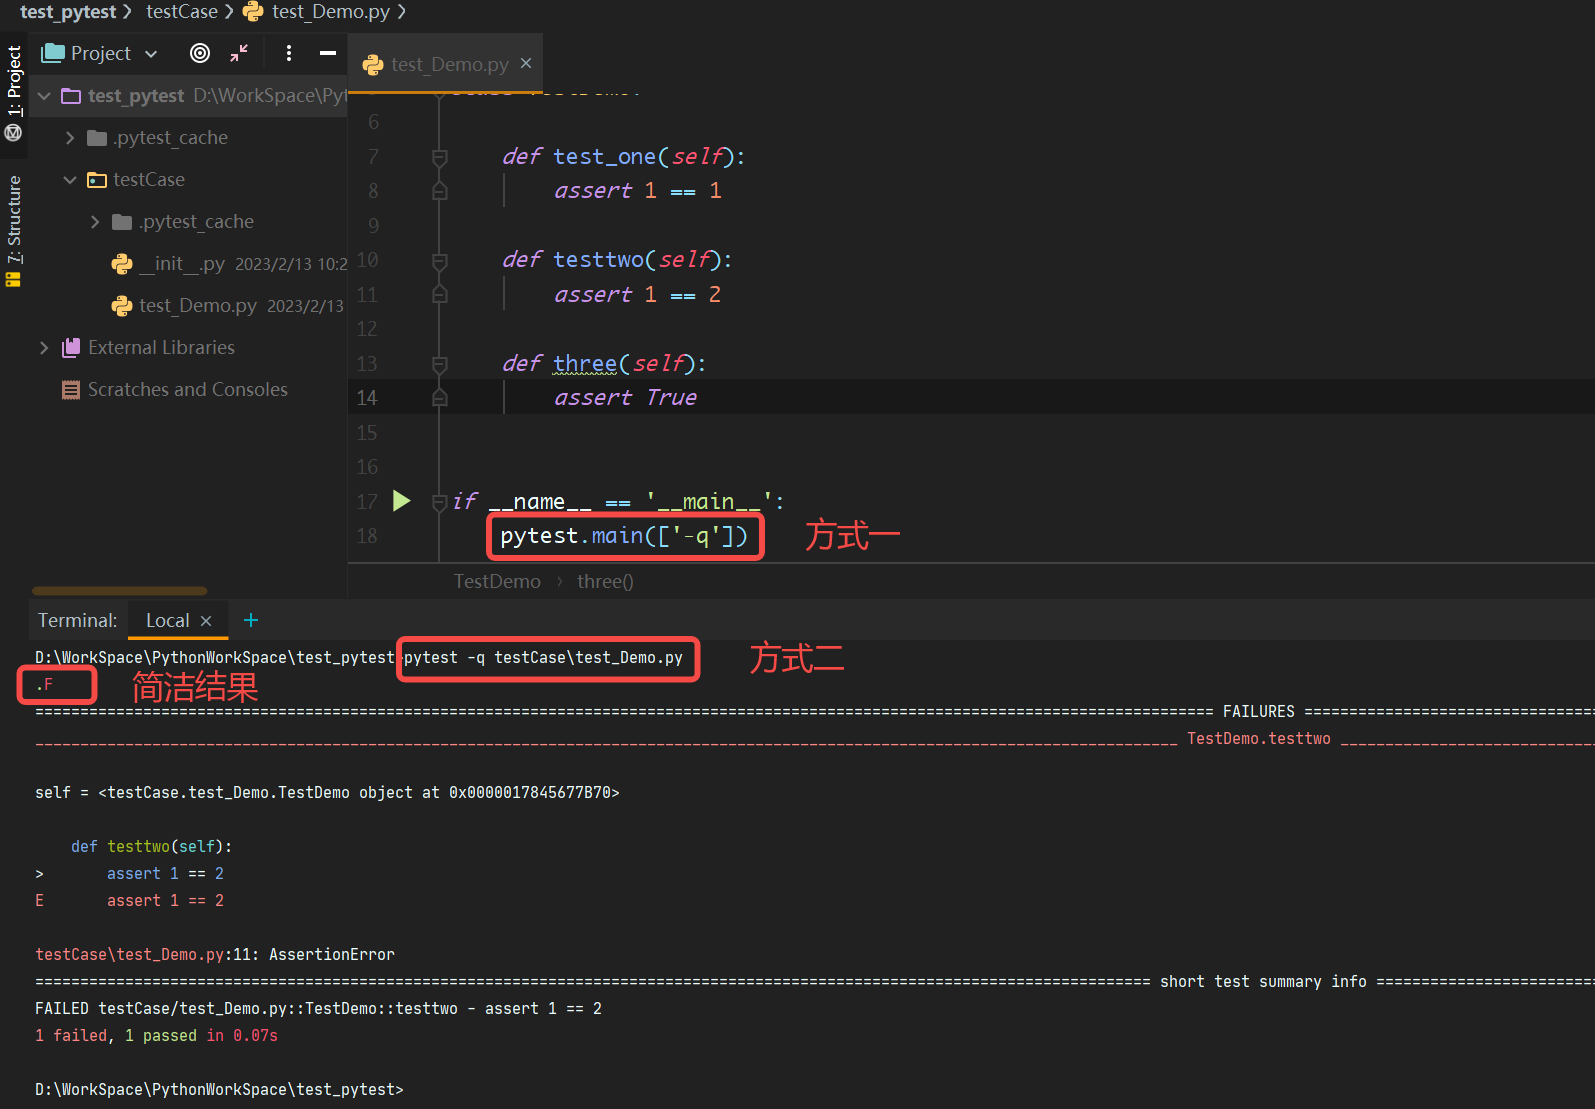Close the test_Demo.py editor tab
This screenshot has width=1595, height=1109.
pos(526,63)
